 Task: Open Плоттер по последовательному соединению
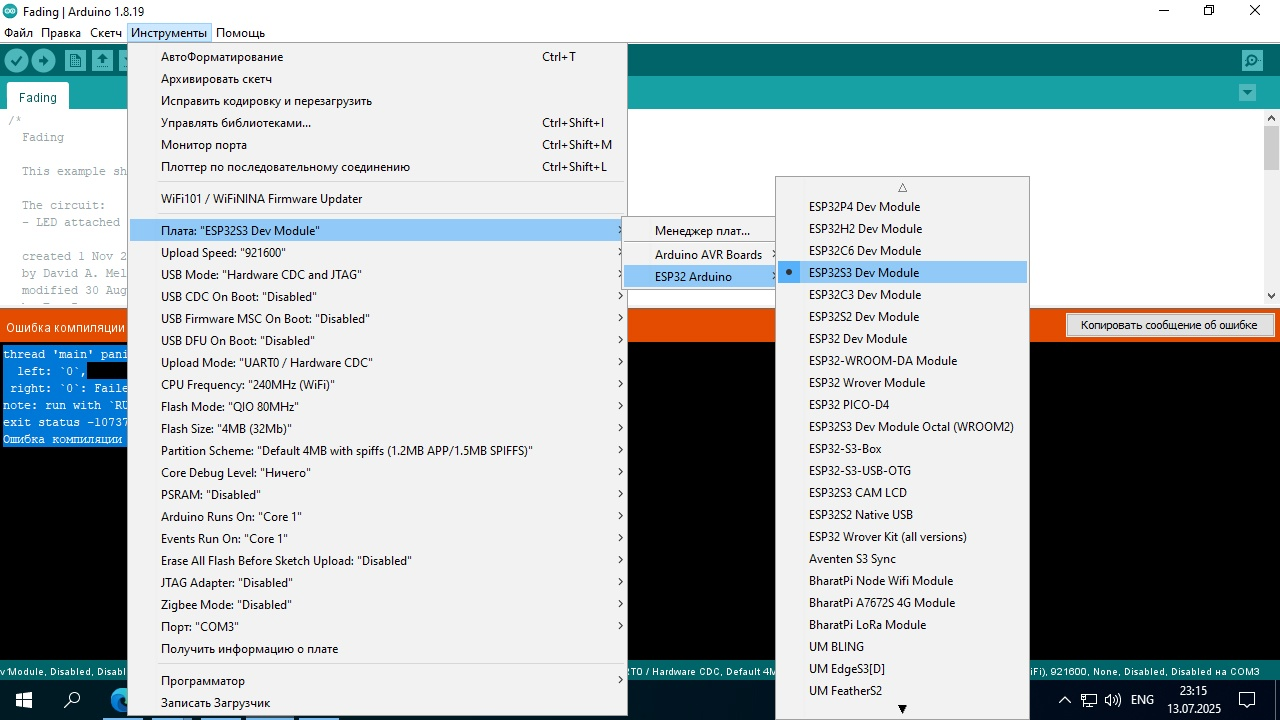tap(378, 167)
